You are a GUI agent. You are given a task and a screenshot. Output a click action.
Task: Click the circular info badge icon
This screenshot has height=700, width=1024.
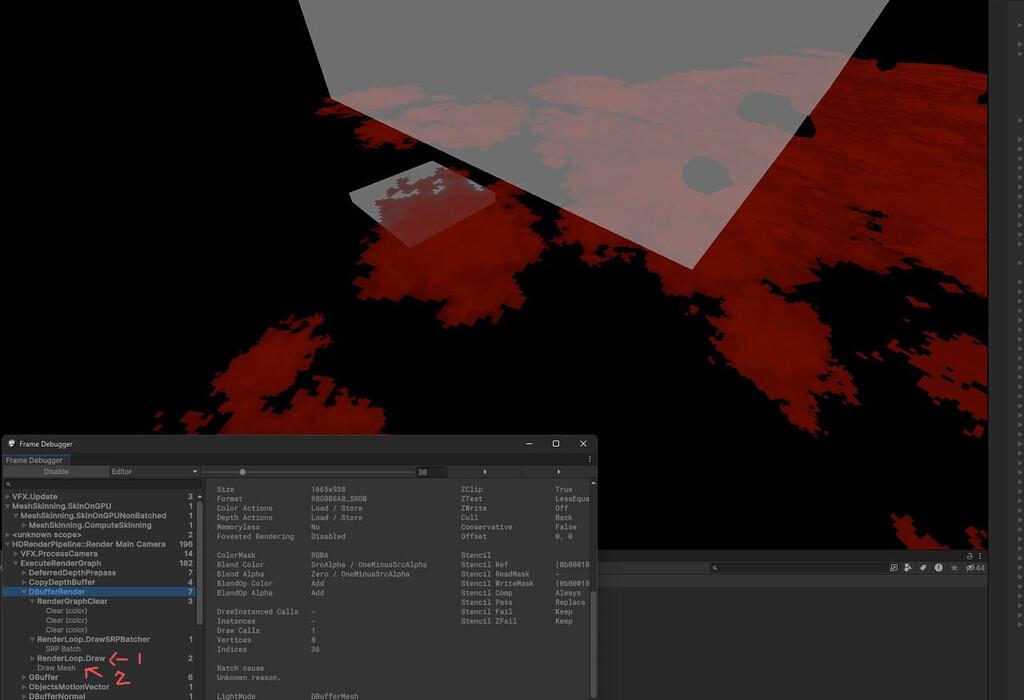(938, 567)
